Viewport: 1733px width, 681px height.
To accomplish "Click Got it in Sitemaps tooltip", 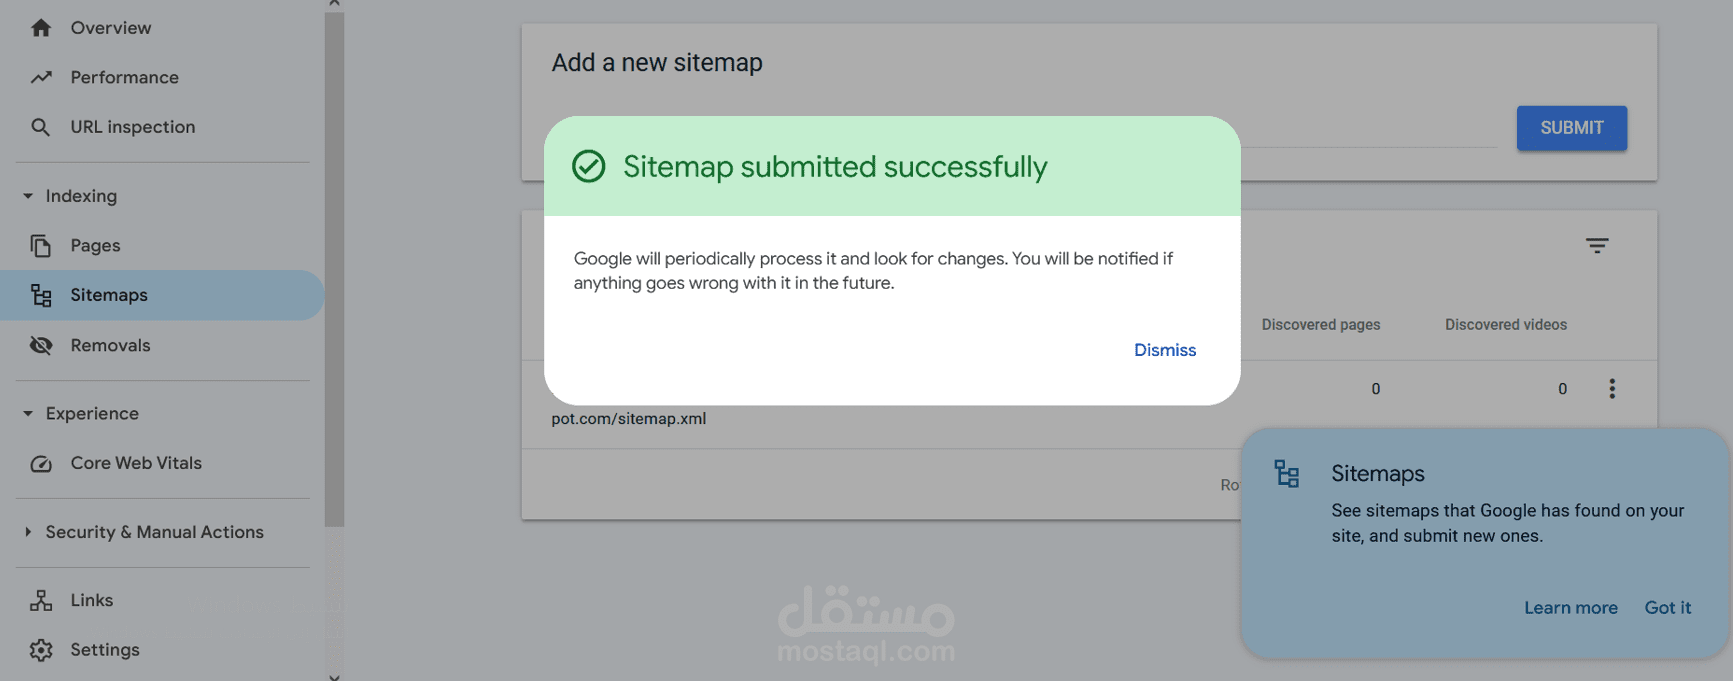I will (1667, 607).
